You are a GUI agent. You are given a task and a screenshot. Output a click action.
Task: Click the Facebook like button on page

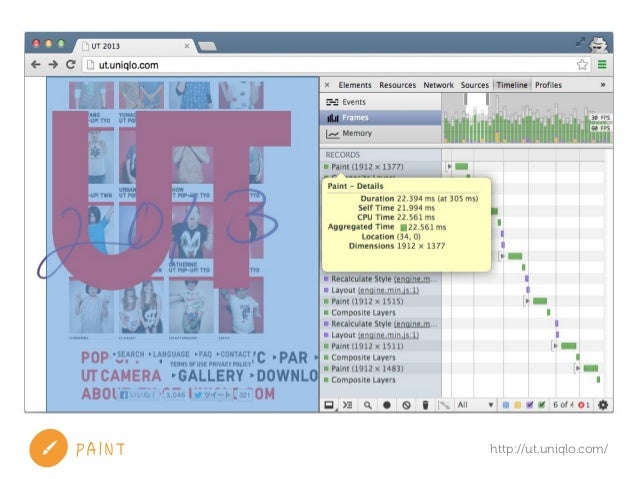[138, 394]
